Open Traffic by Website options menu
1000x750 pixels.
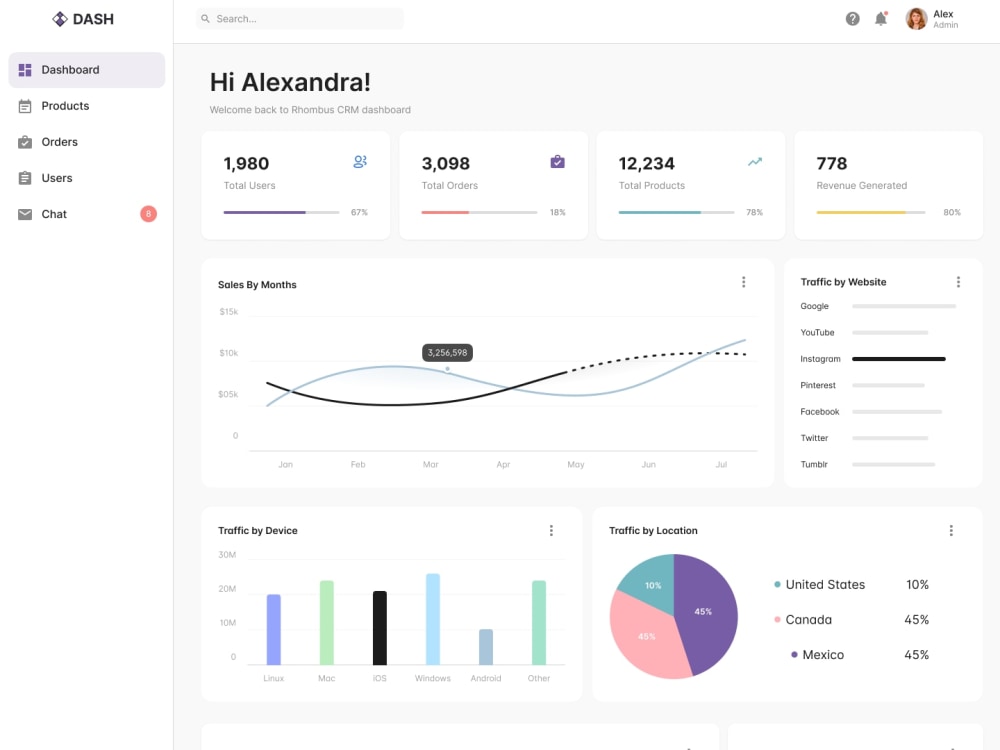(x=958, y=282)
